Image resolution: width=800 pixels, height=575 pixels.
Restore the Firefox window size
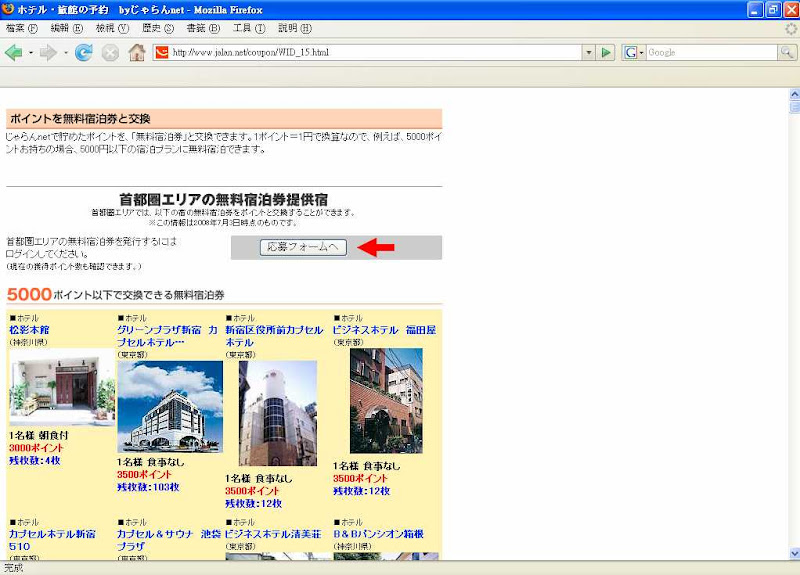tap(773, 9)
